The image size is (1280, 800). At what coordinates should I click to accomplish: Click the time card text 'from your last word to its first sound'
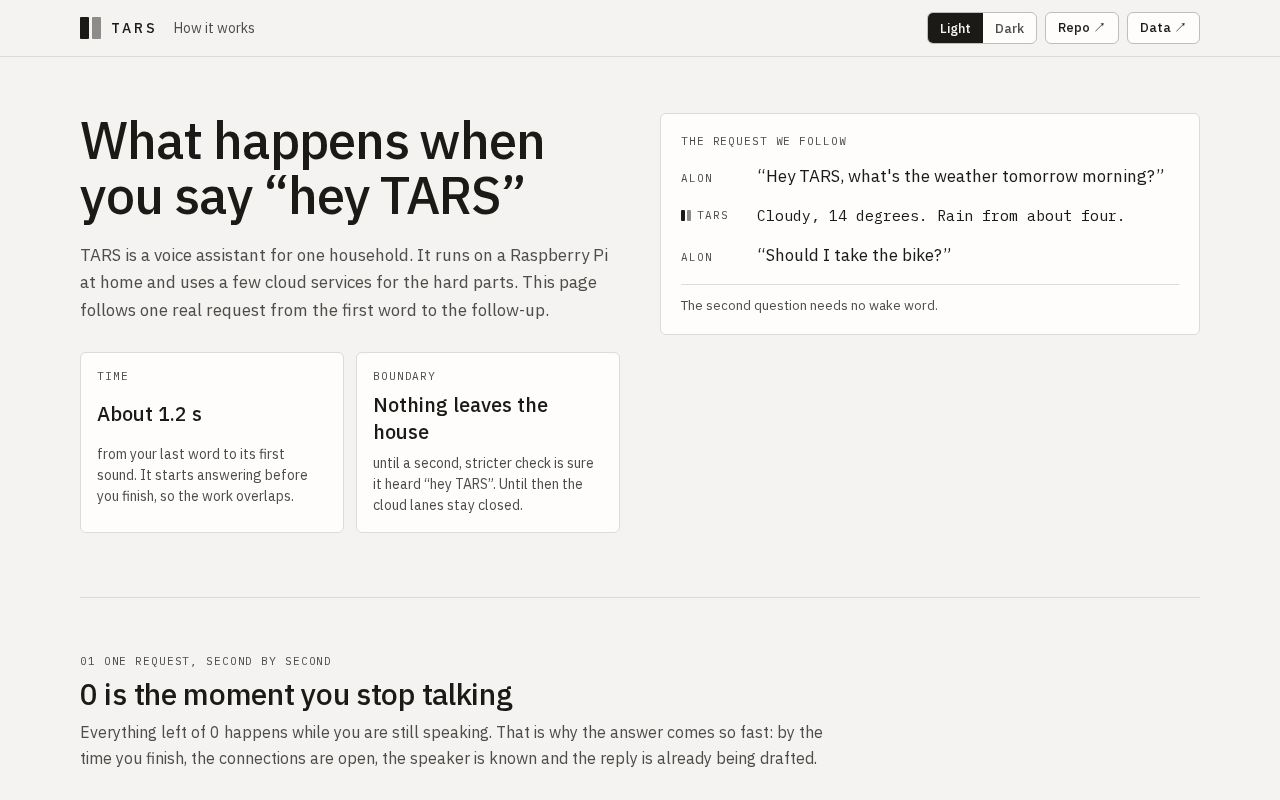(203, 475)
